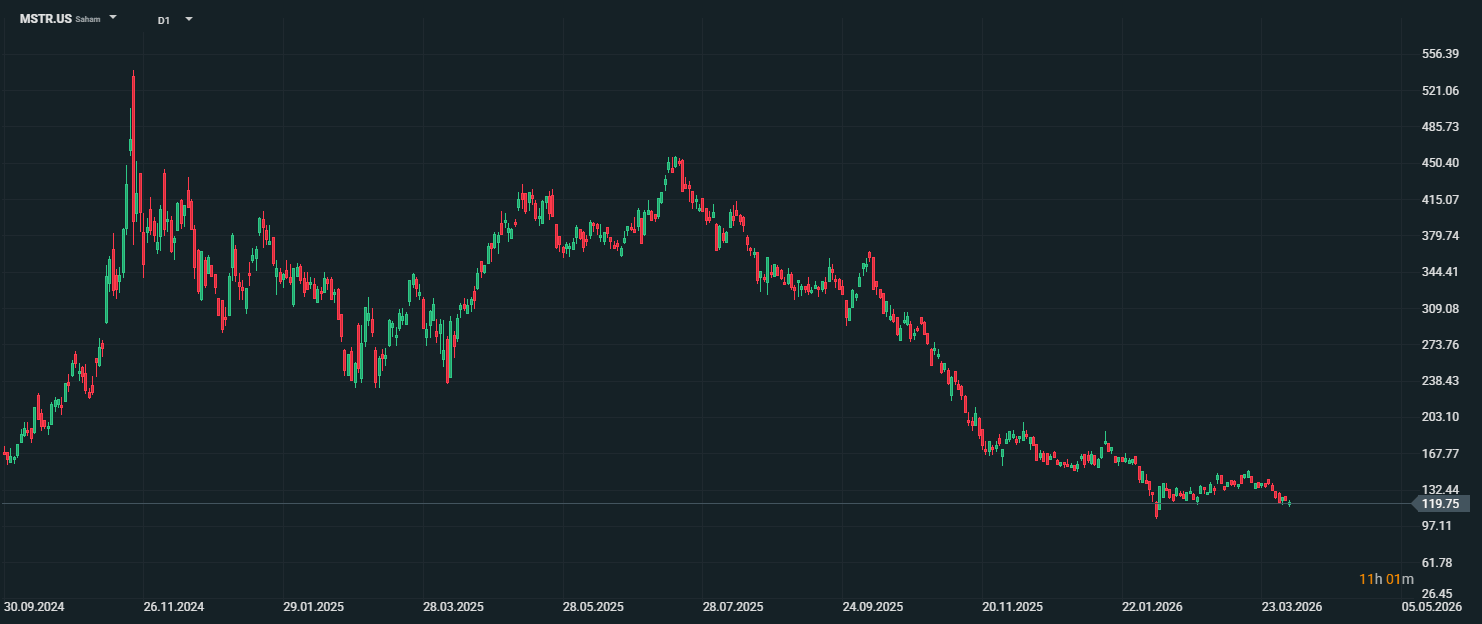Click the 05.05.2026 date marker

1431,607
